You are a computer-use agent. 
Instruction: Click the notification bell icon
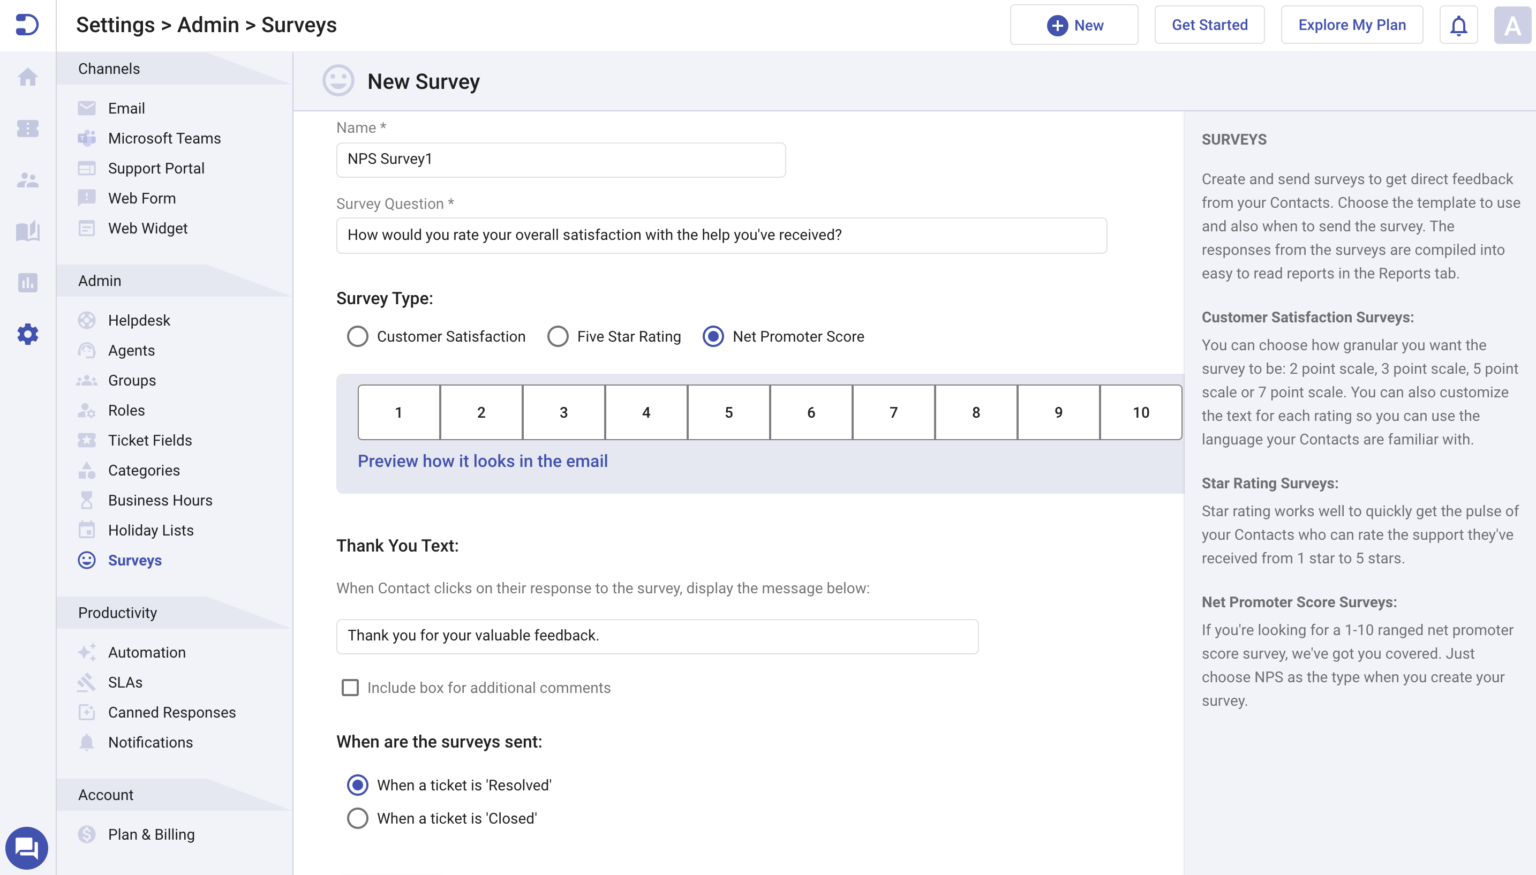pyautogui.click(x=1458, y=24)
